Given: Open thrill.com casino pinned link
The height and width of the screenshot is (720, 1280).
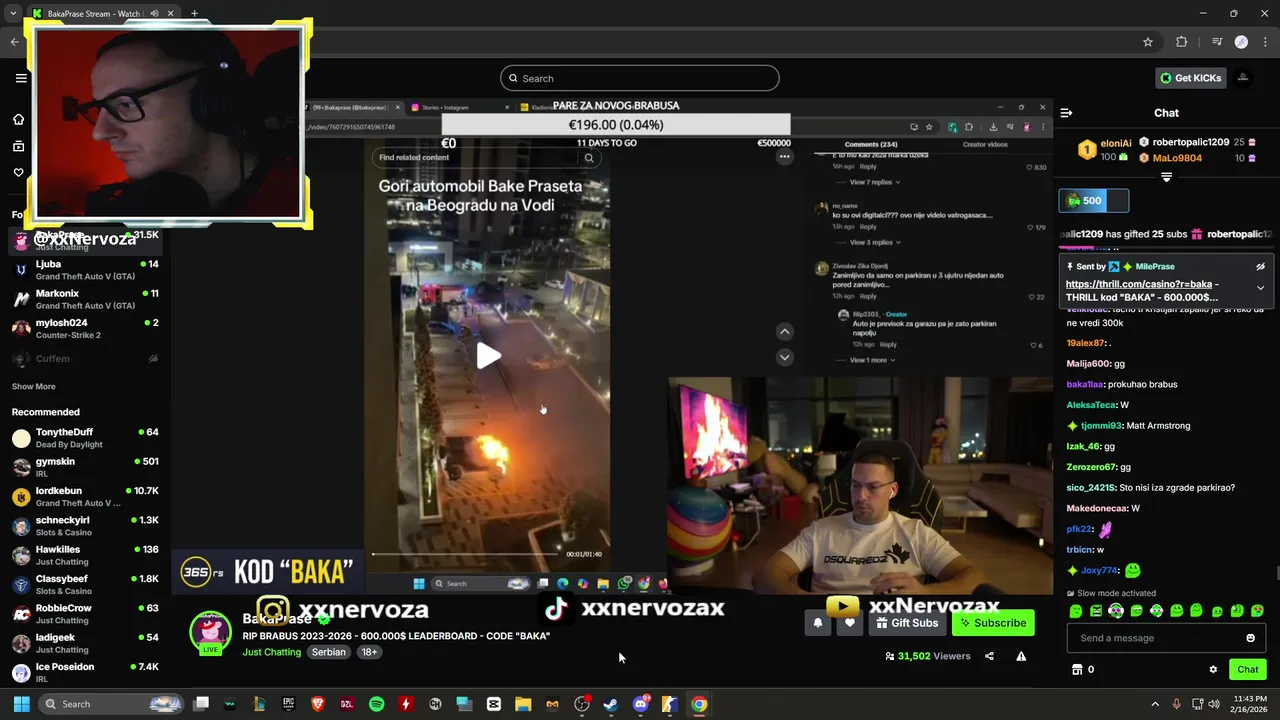Looking at the screenshot, I should tap(1138, 284).
